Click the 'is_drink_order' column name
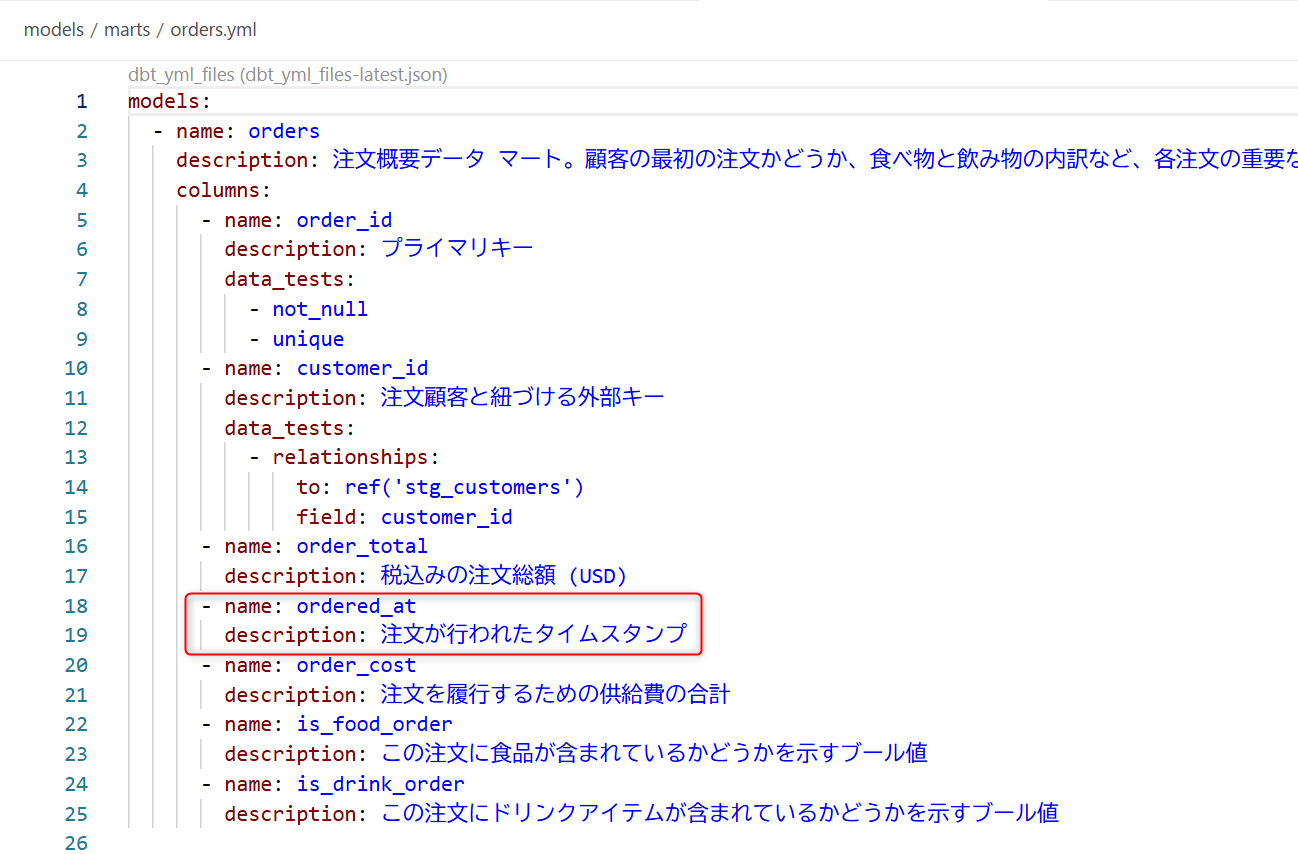The height and width of the screenshot is (854, 1298). (380, 784)
